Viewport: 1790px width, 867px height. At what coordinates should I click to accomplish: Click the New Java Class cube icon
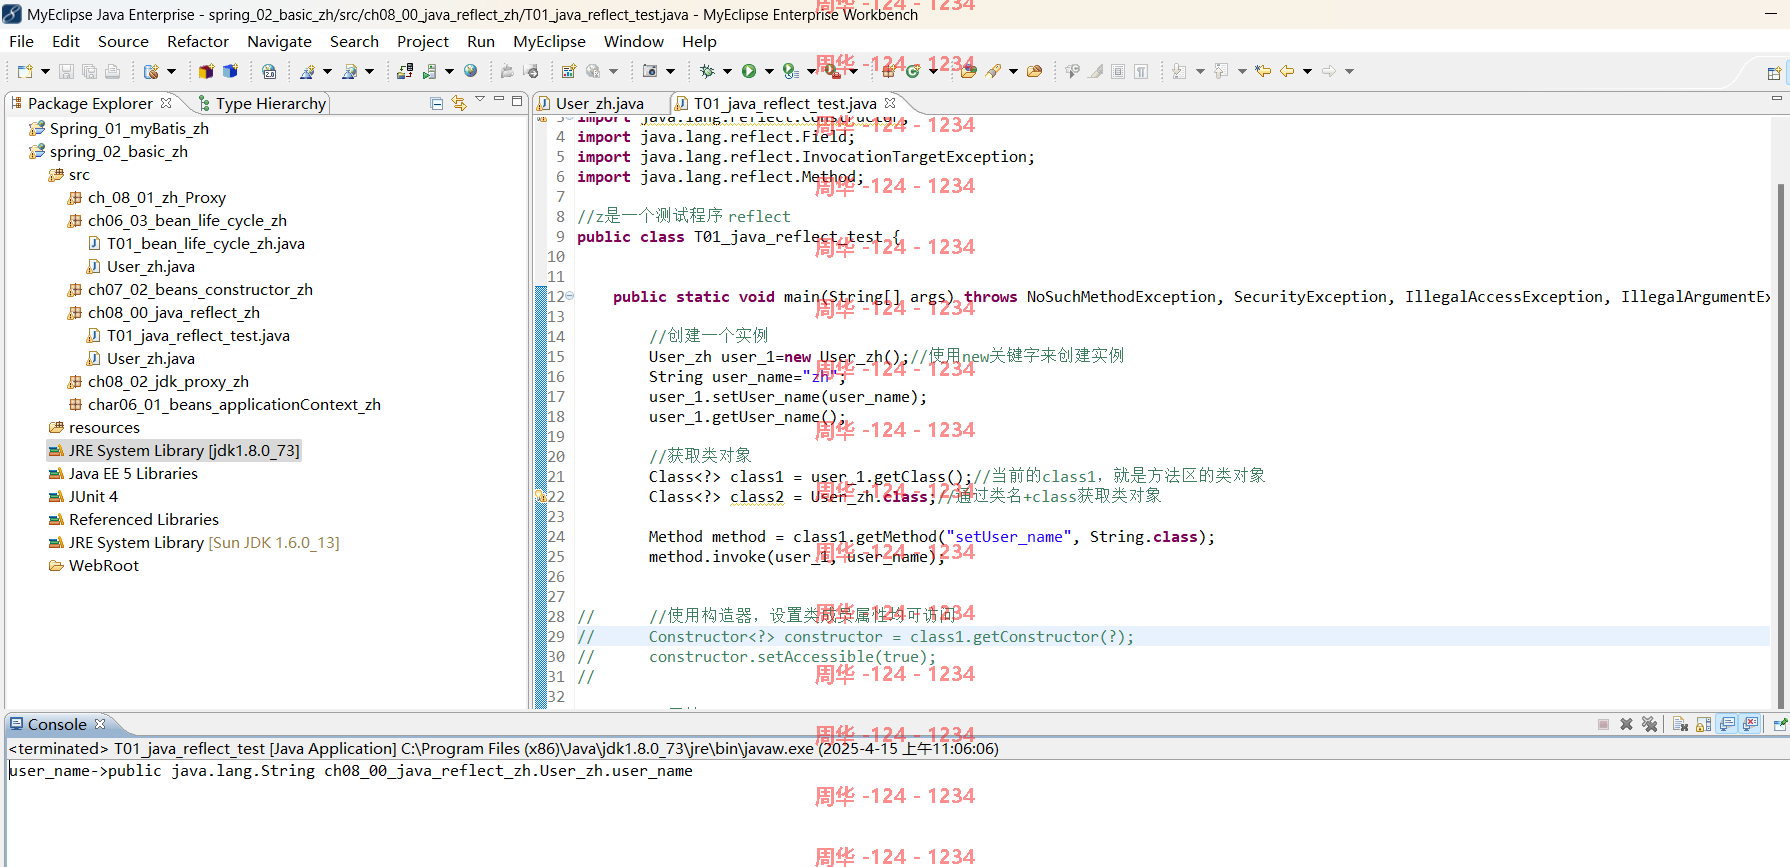(x=230, y=71)
